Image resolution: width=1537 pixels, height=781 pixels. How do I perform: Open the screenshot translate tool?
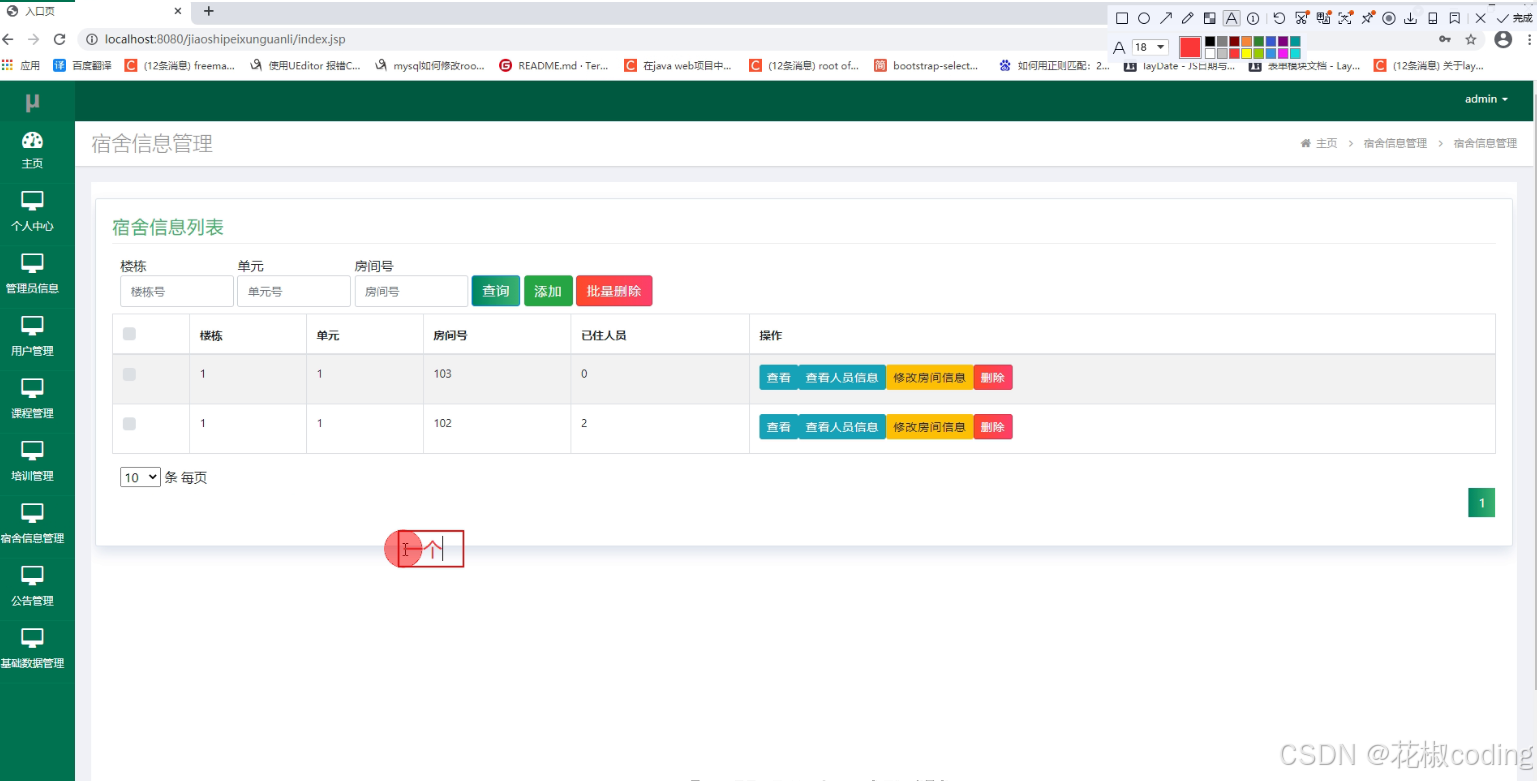[x=1324, y=18]
